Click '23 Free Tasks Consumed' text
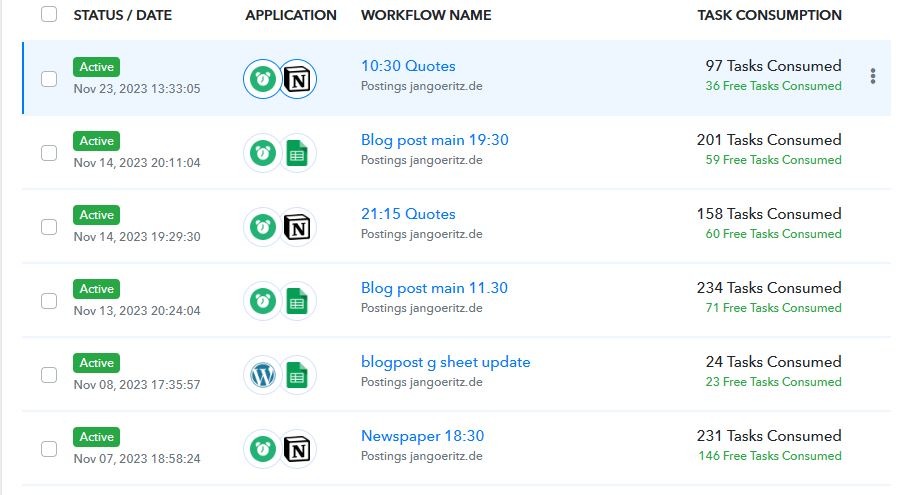 point(773,382)
